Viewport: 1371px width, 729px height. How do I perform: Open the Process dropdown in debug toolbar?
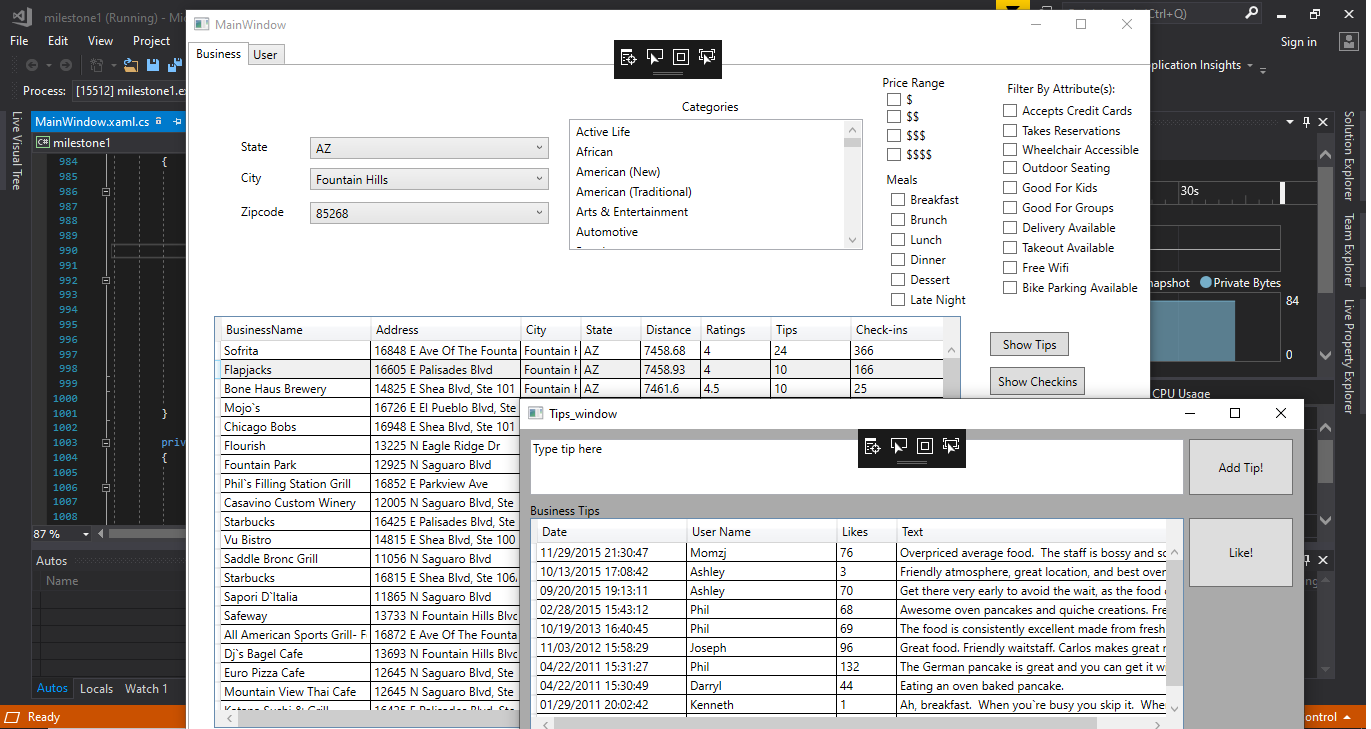[x=129, y=91]
